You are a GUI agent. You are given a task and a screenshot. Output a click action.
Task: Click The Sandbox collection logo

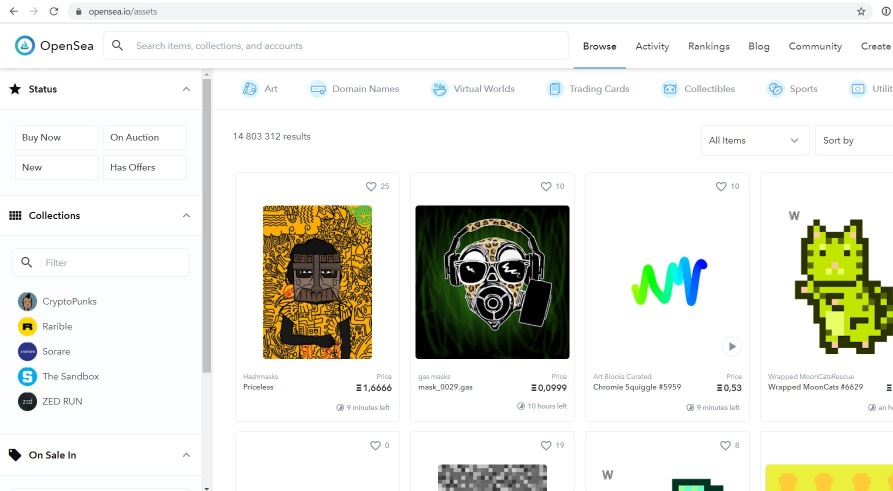(x=27, y=377)
